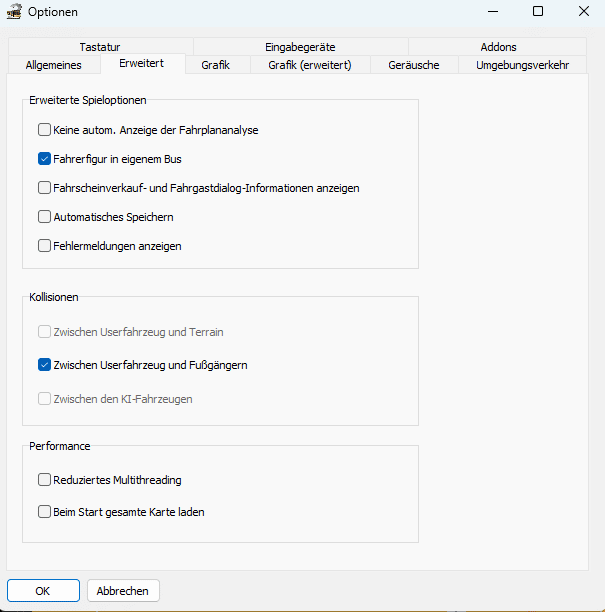Check Beim Start gesamte Karte laden

pyautogui.click(x=44, y=512)
